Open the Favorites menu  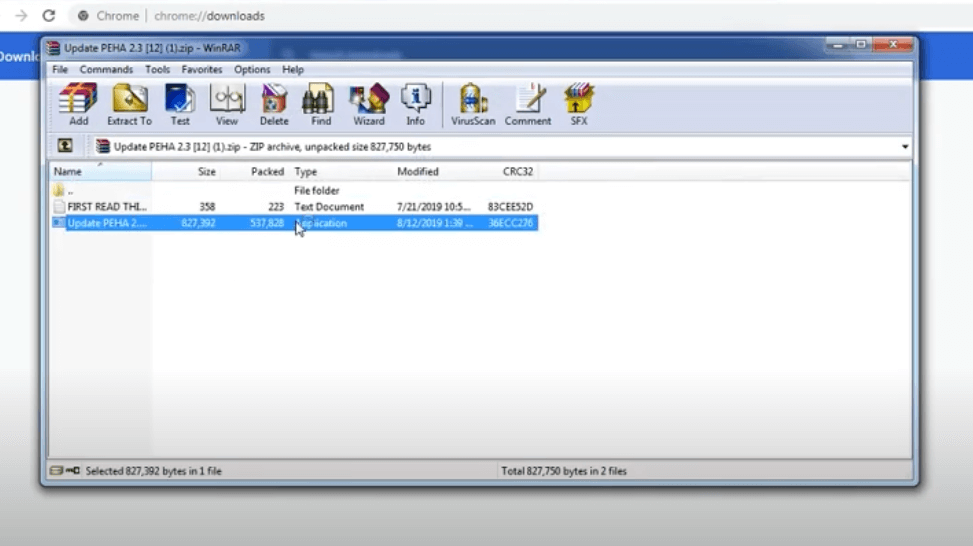pos(202,69)
